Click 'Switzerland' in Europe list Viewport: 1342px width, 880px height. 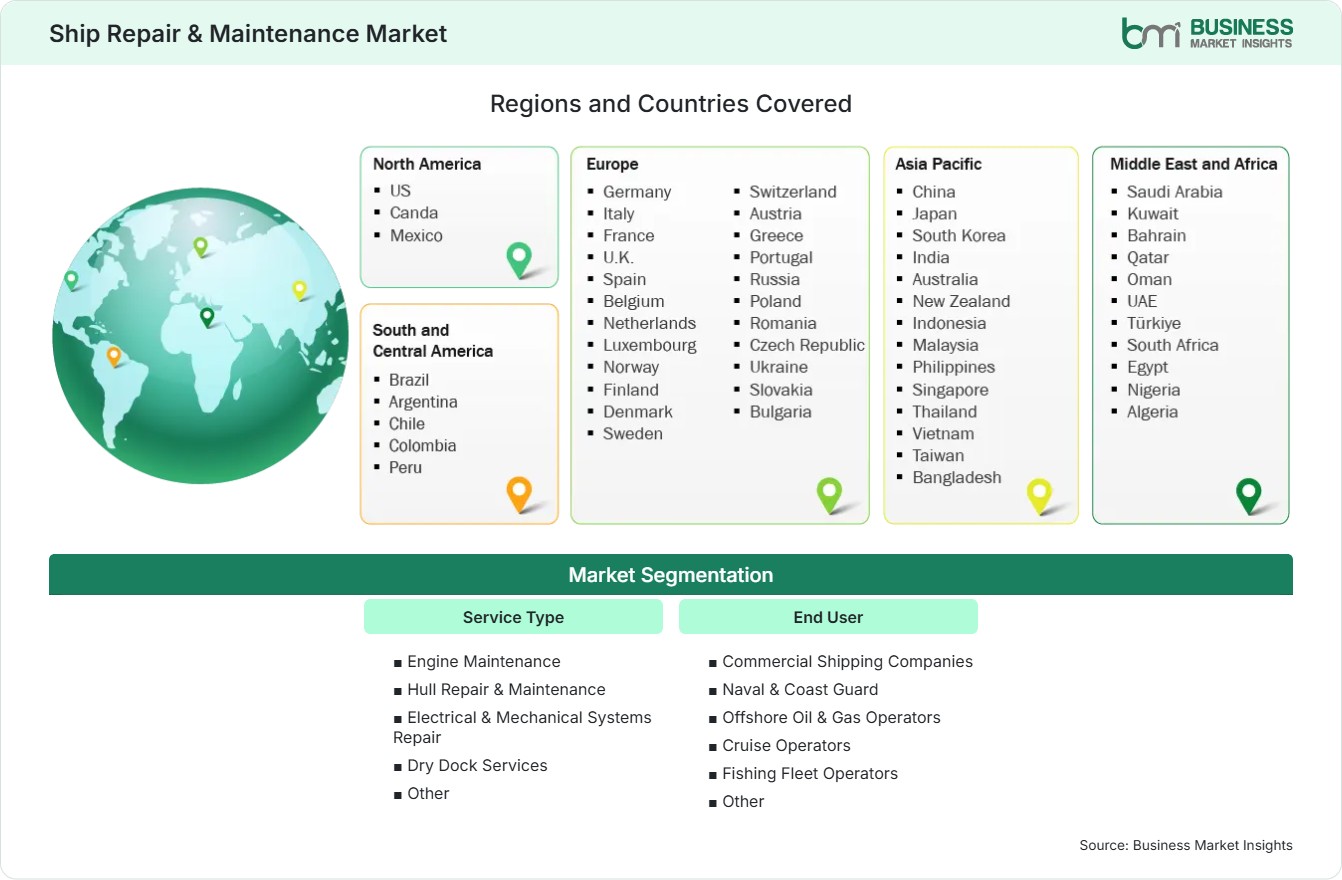click(x=793, y=191)
